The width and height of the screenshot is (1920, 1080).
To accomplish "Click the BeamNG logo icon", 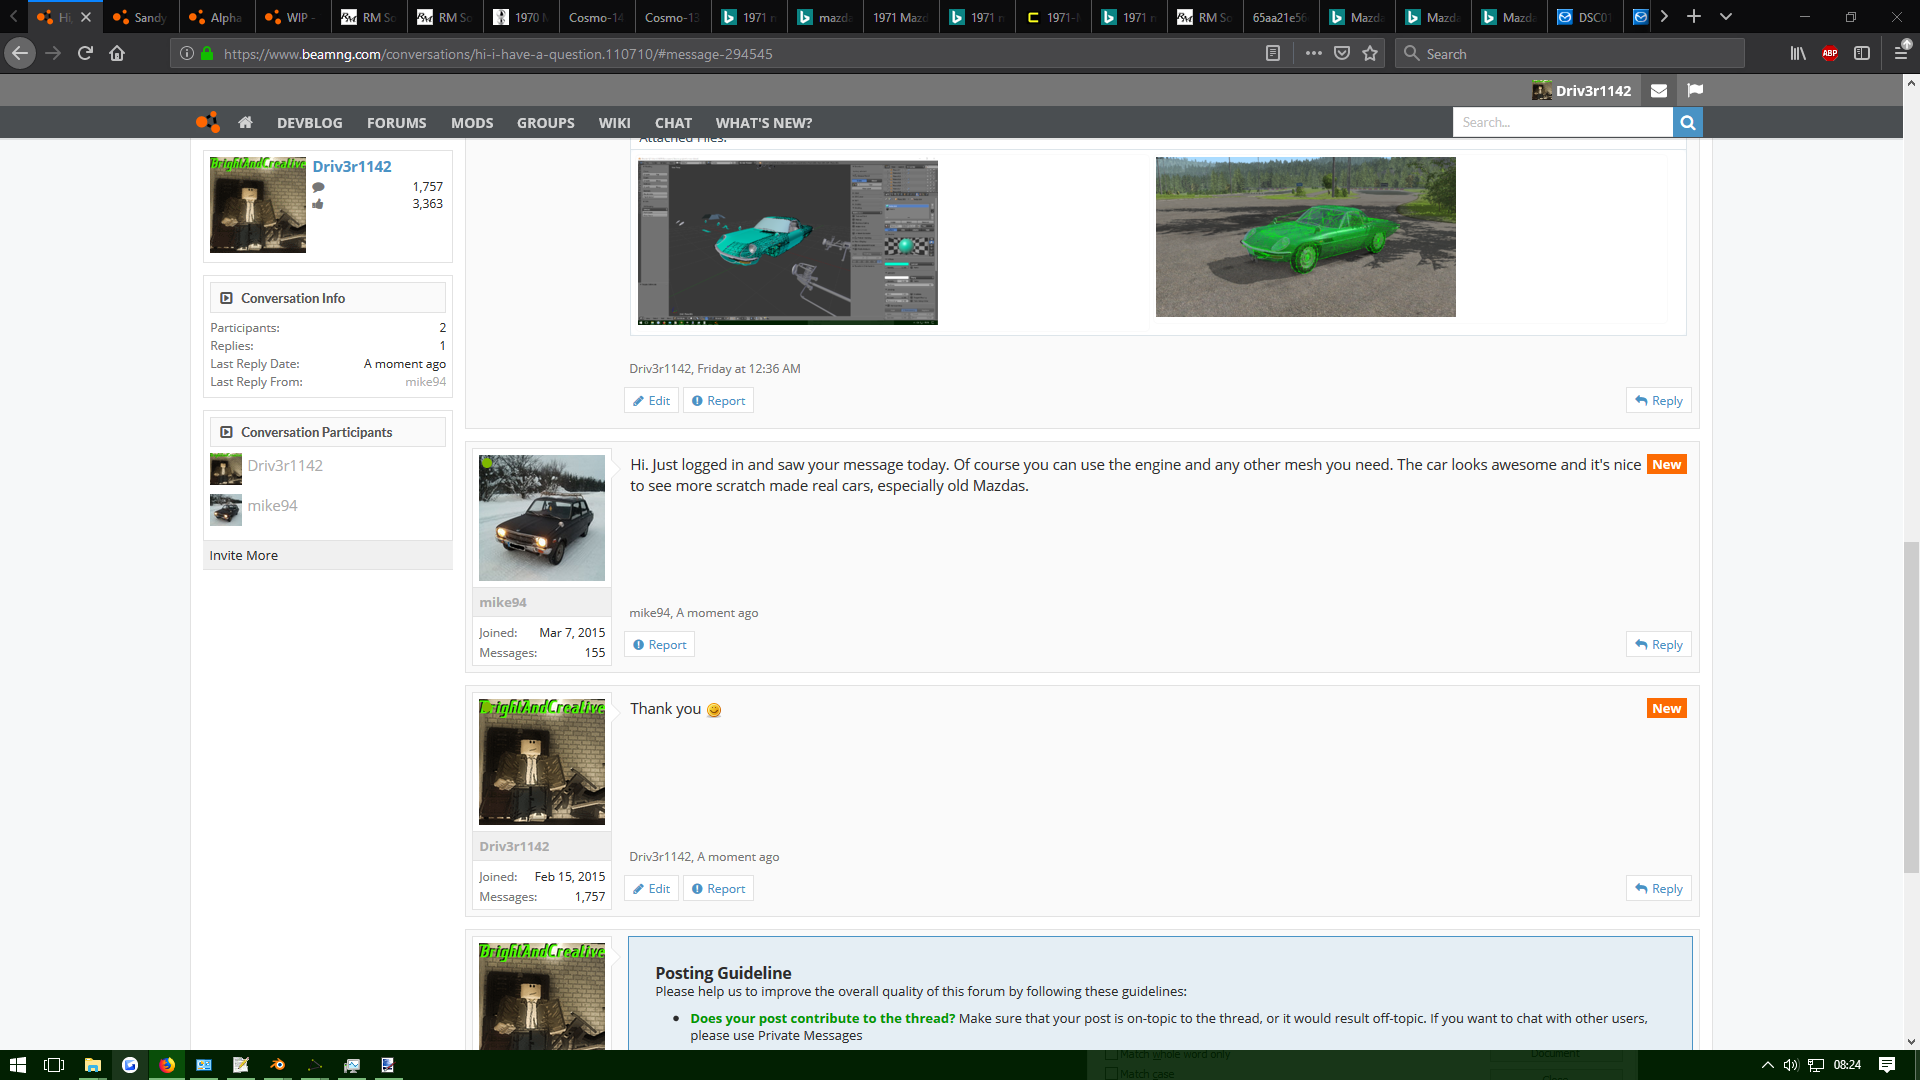I will (x=207, y=123).
